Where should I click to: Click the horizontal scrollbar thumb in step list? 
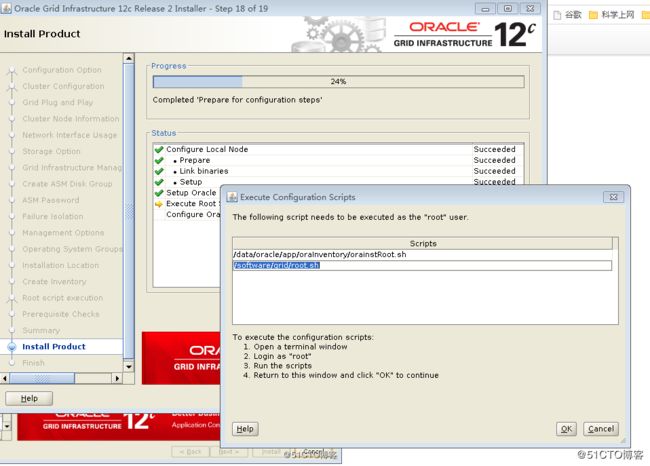coord(42,378)
